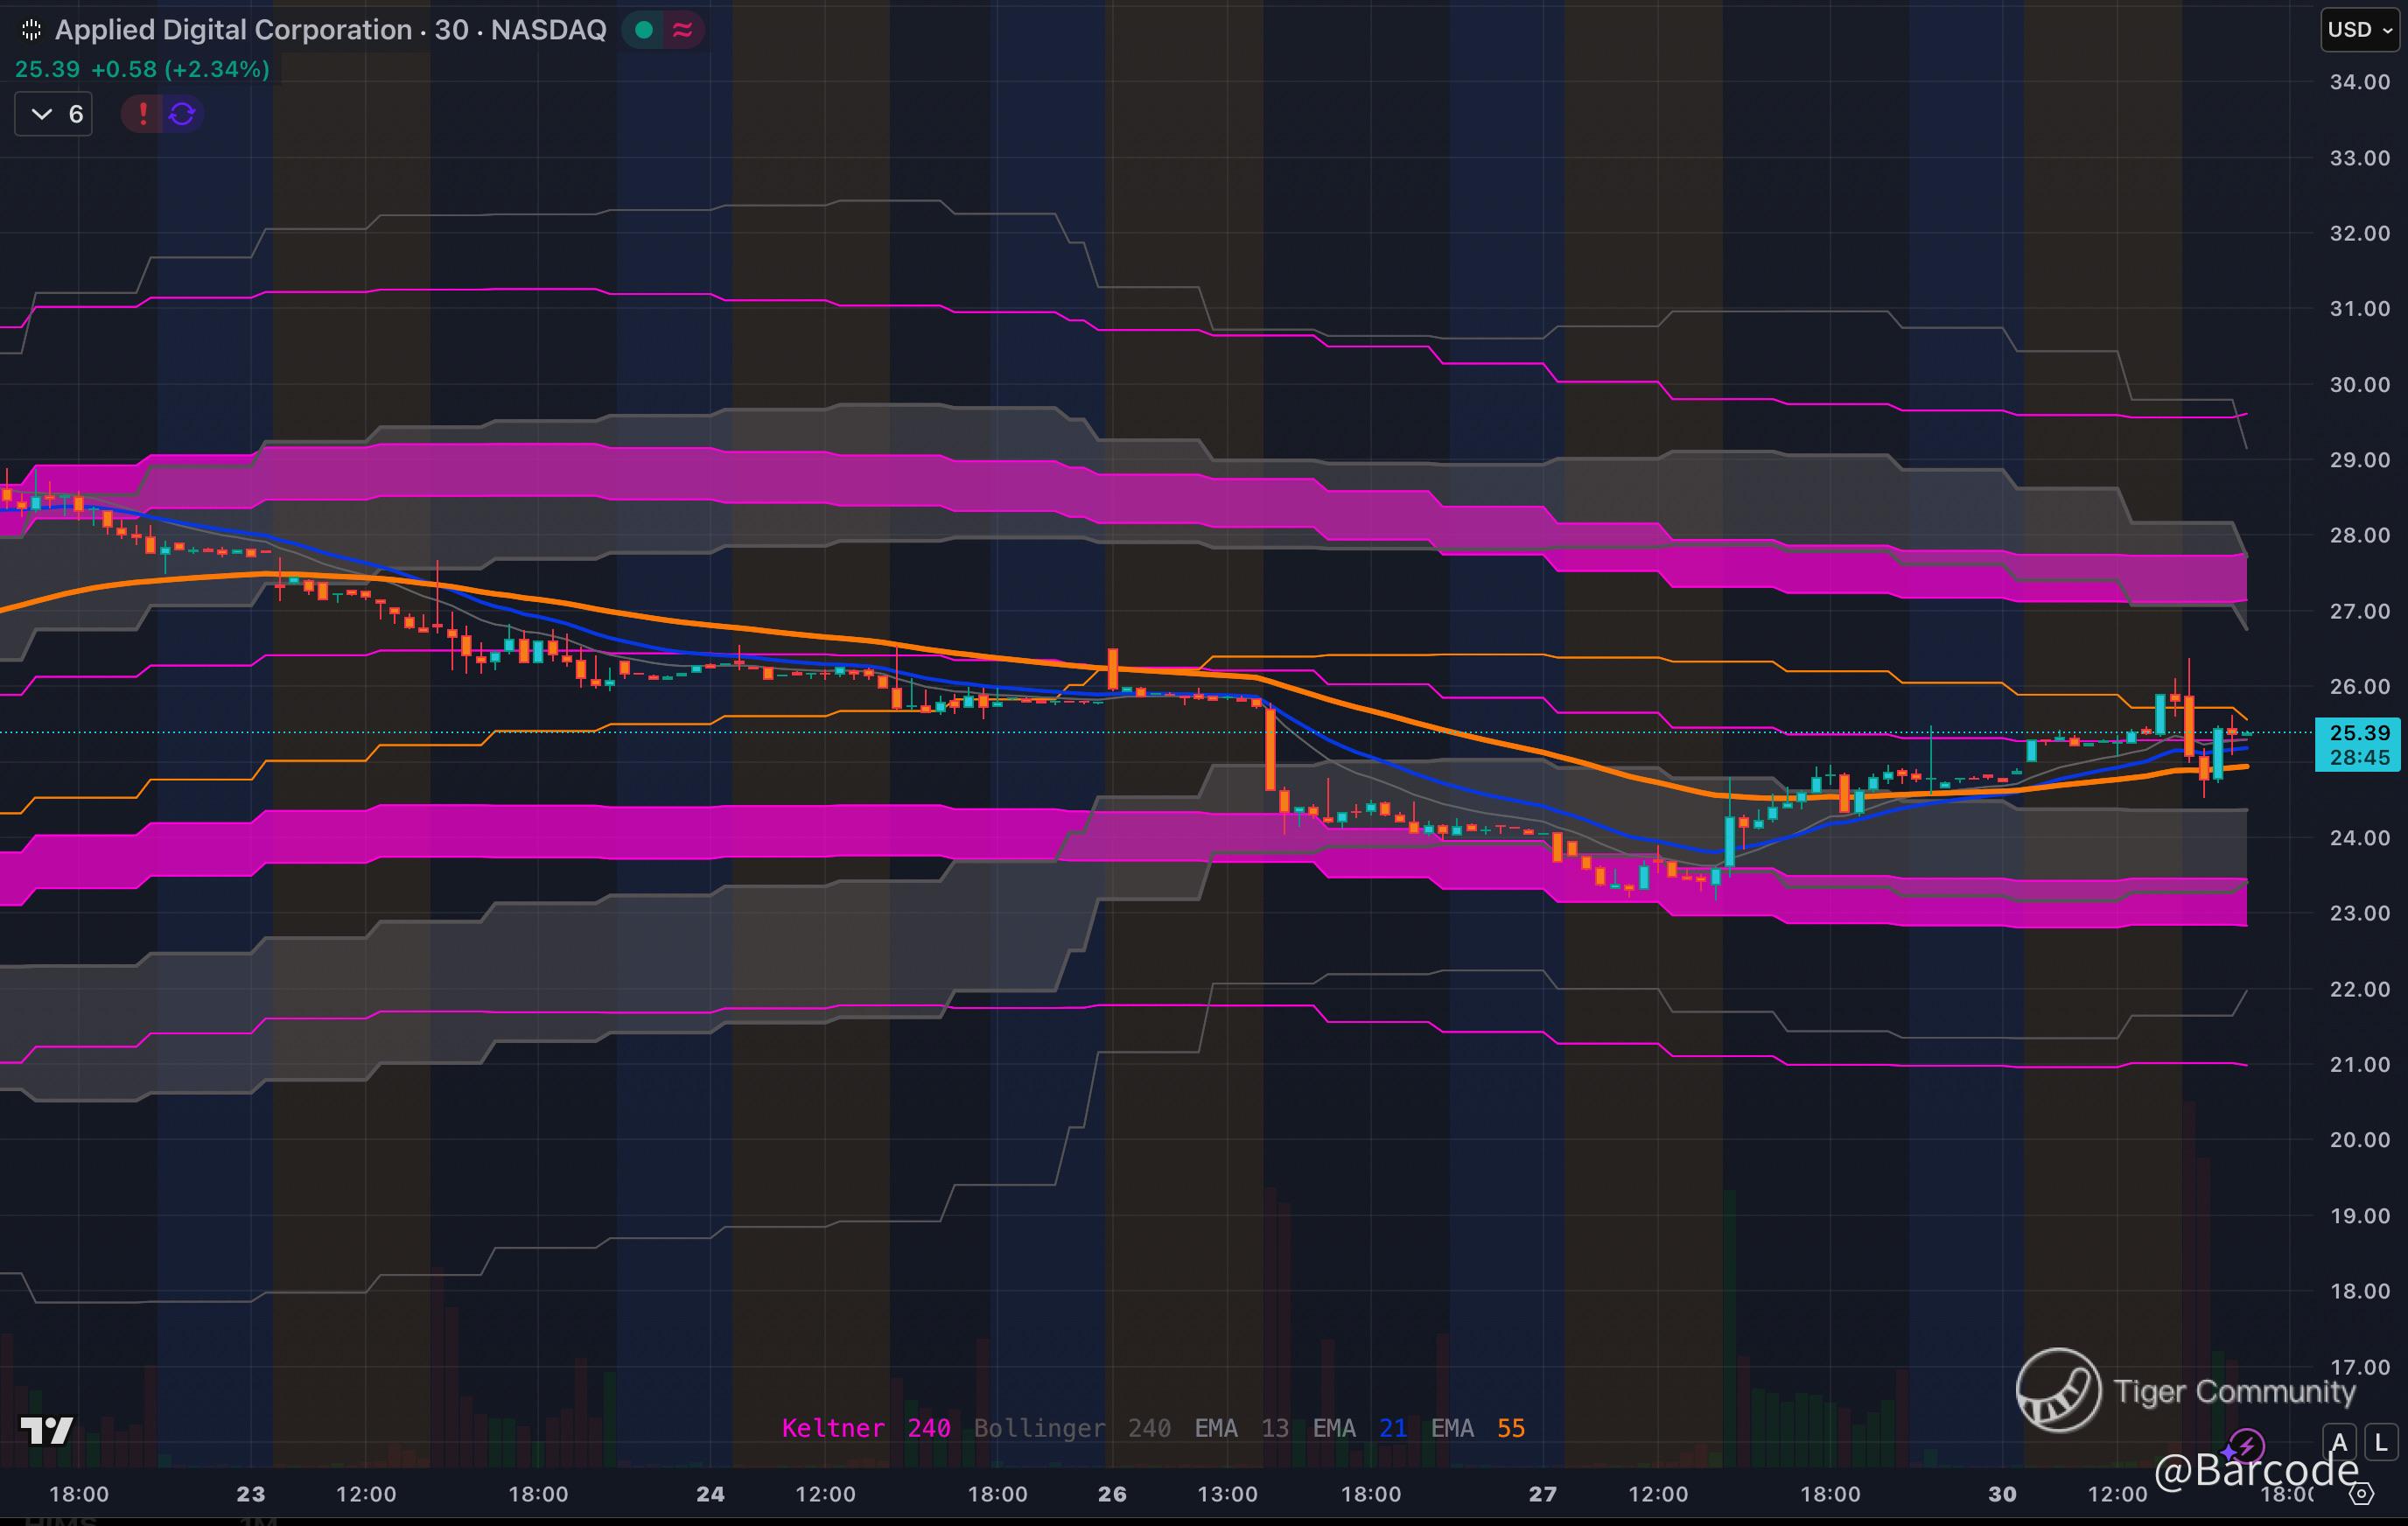Expand the collapsed indicators legend showing 6

[54, 114]
